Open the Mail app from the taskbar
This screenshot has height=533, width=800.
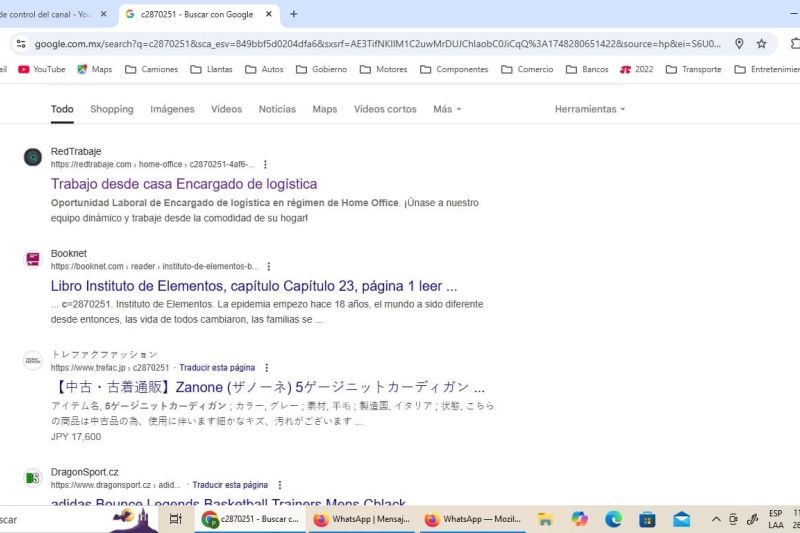coord(681,519)
